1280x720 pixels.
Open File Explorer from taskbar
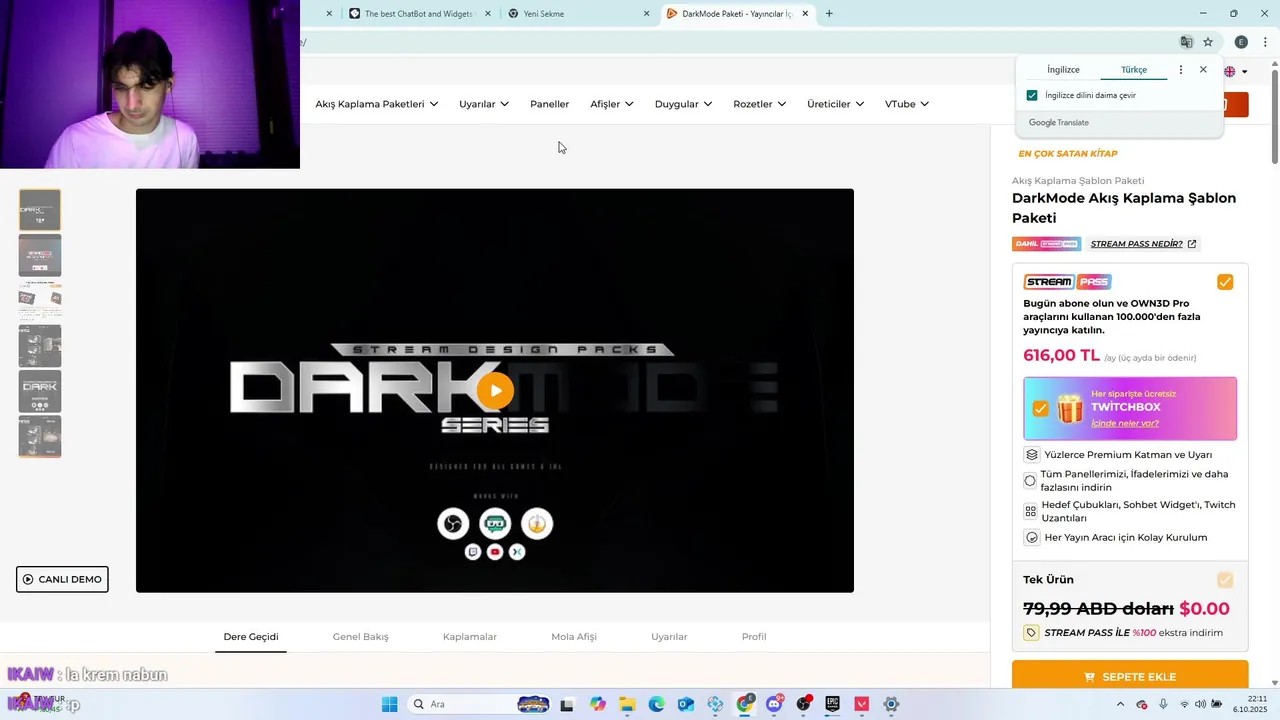627,704
